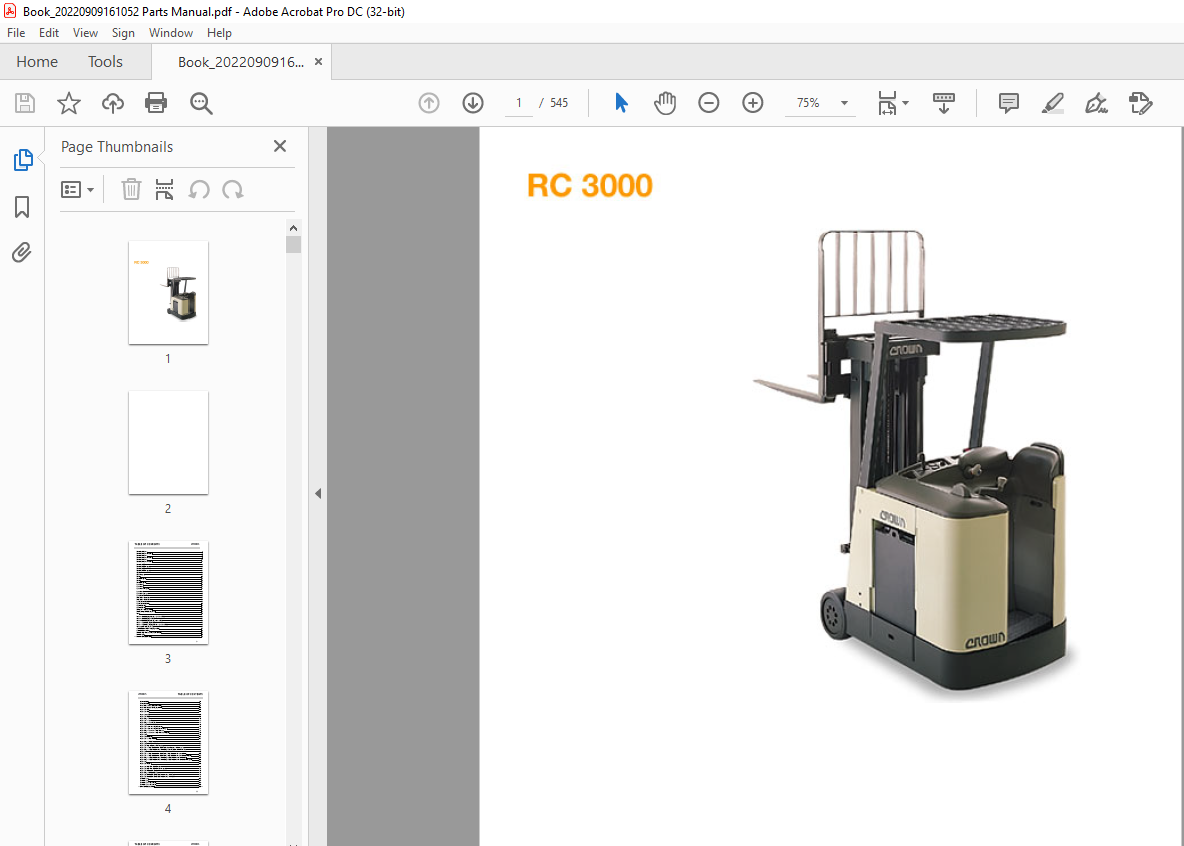This screenshot has height=846, width=1184.
Task: Expand page display options arrow
Action: 905,103
